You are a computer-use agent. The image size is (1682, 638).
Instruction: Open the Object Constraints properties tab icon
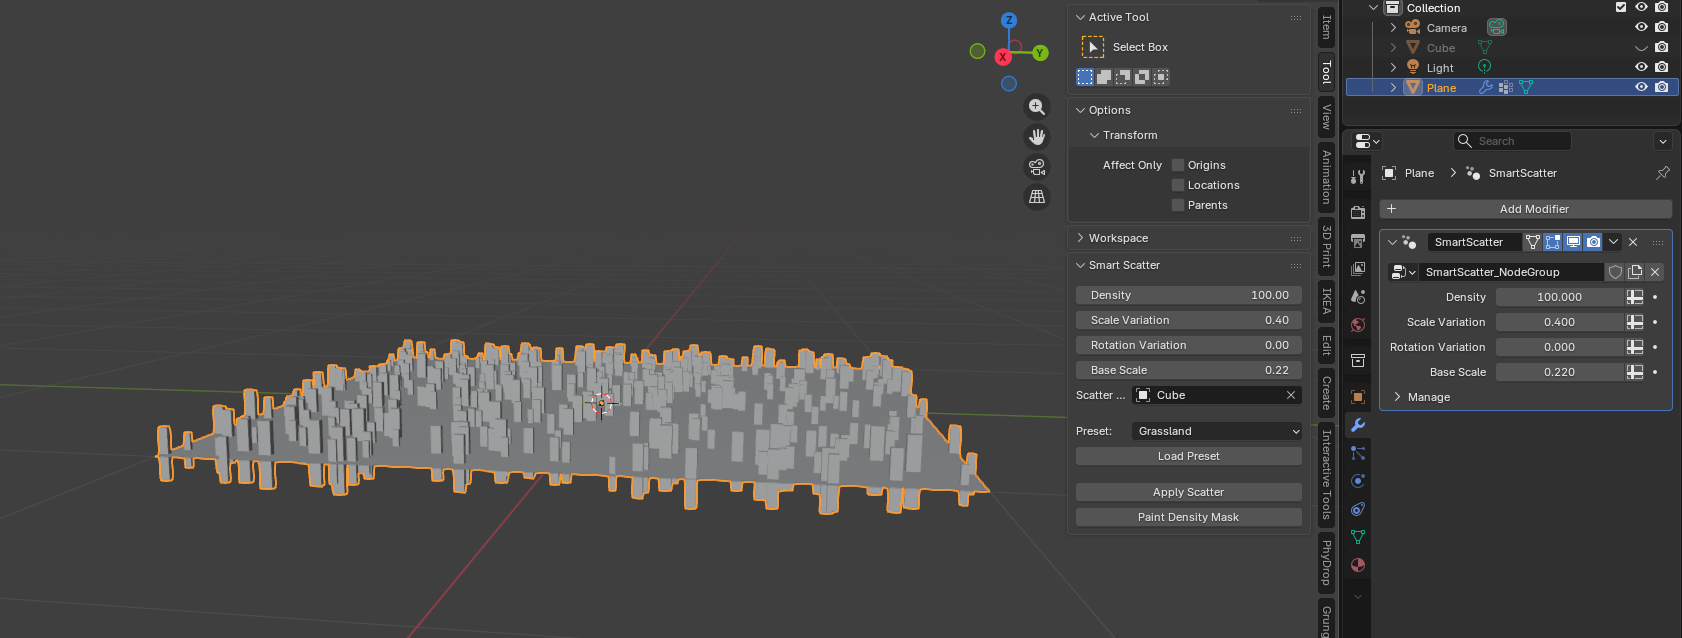tap(1358, 509)
